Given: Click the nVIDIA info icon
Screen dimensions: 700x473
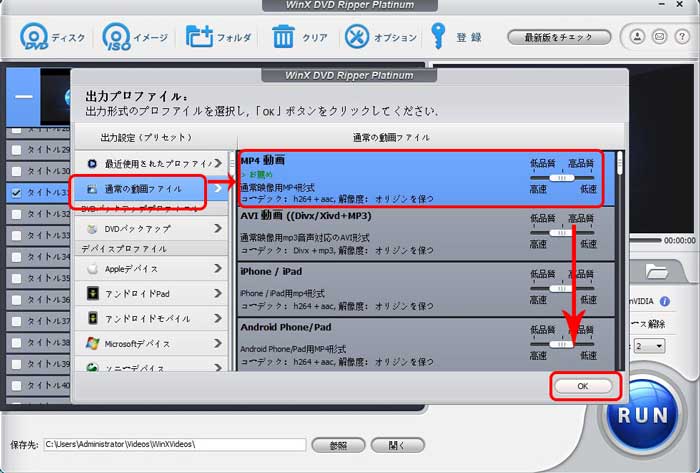Looking at the screenshot, I should [x=665, y=301].
